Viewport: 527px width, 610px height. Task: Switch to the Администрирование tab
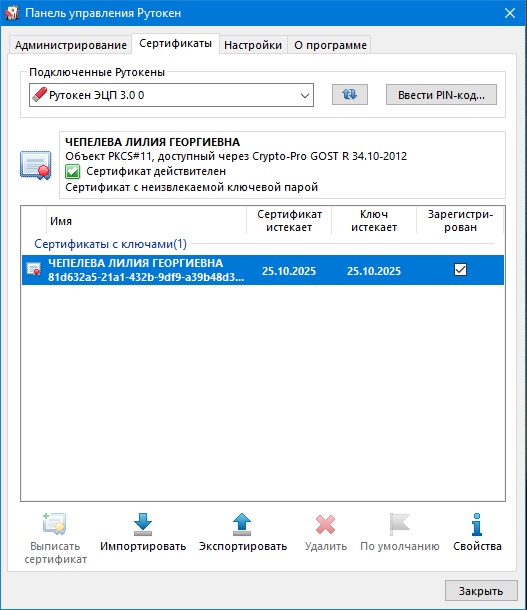[71, 45]
